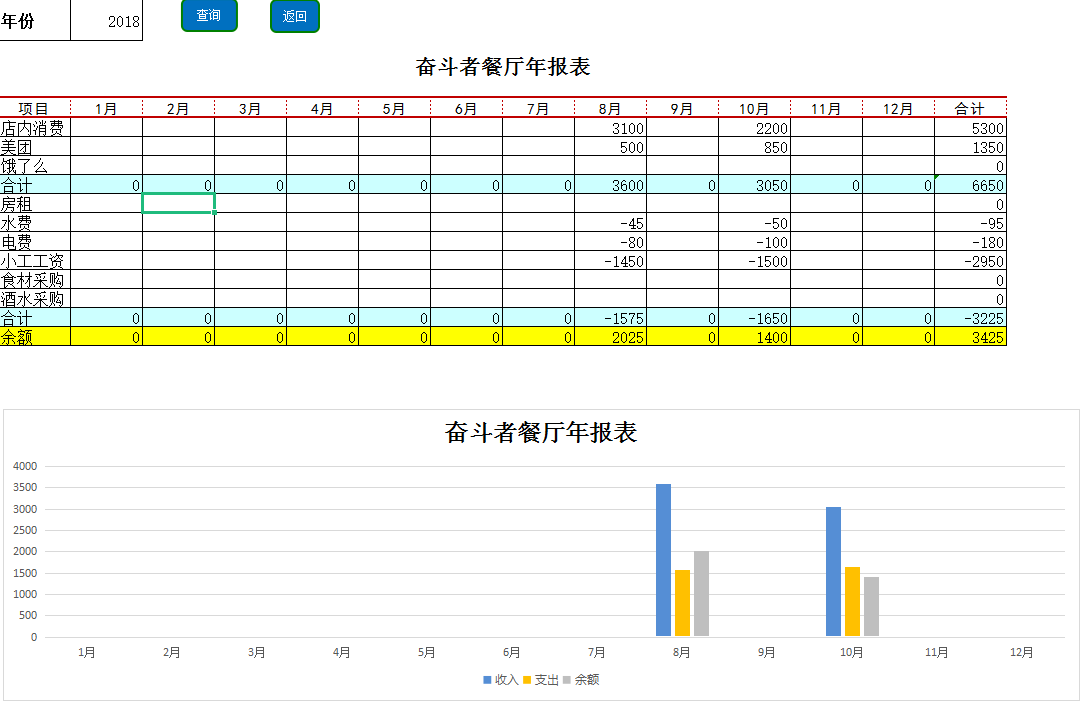This screenshot has height=718, width=1088.
Task: Select the cell with value 2200
Action: (754, 128)
